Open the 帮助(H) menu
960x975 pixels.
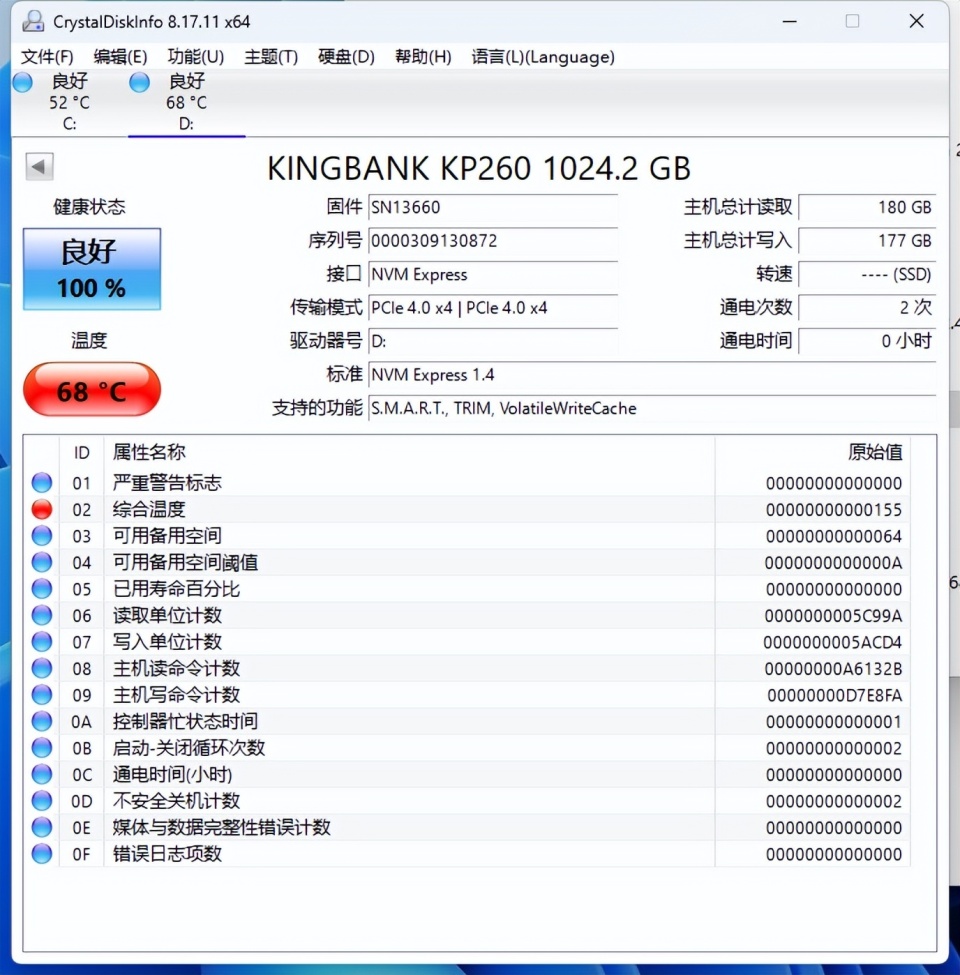click(423, 57)
